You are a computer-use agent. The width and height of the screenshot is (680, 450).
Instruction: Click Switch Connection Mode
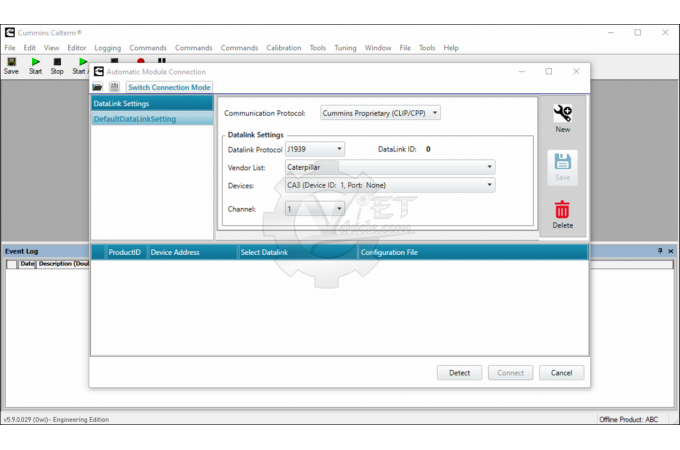[x=169, y=87]
